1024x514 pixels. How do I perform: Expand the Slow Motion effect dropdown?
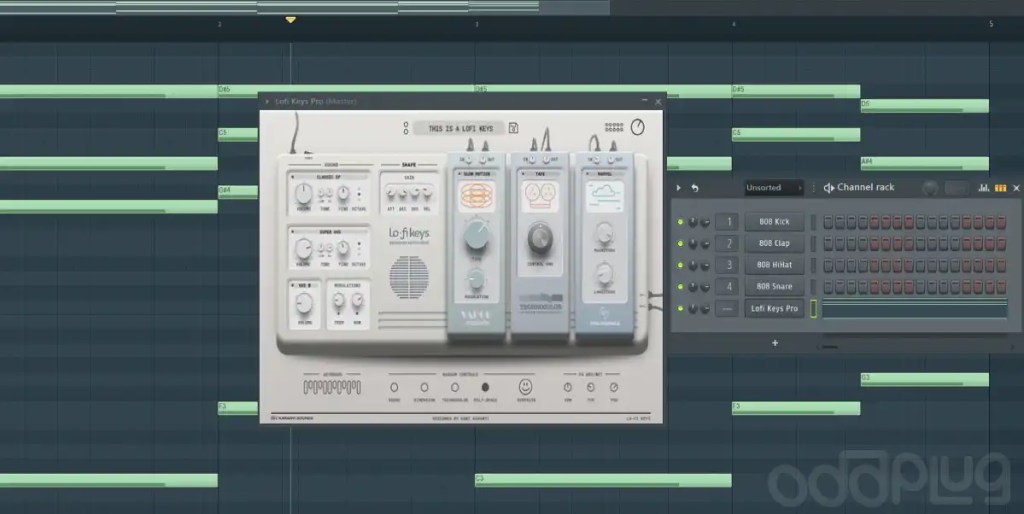click(477, 174)
